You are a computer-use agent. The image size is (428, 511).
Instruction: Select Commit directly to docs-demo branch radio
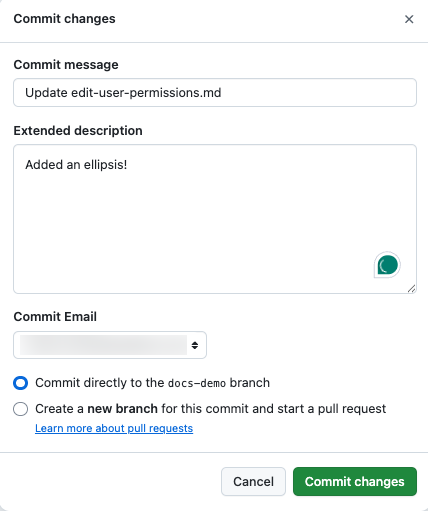pyautogui.click(x=21, y=383)
